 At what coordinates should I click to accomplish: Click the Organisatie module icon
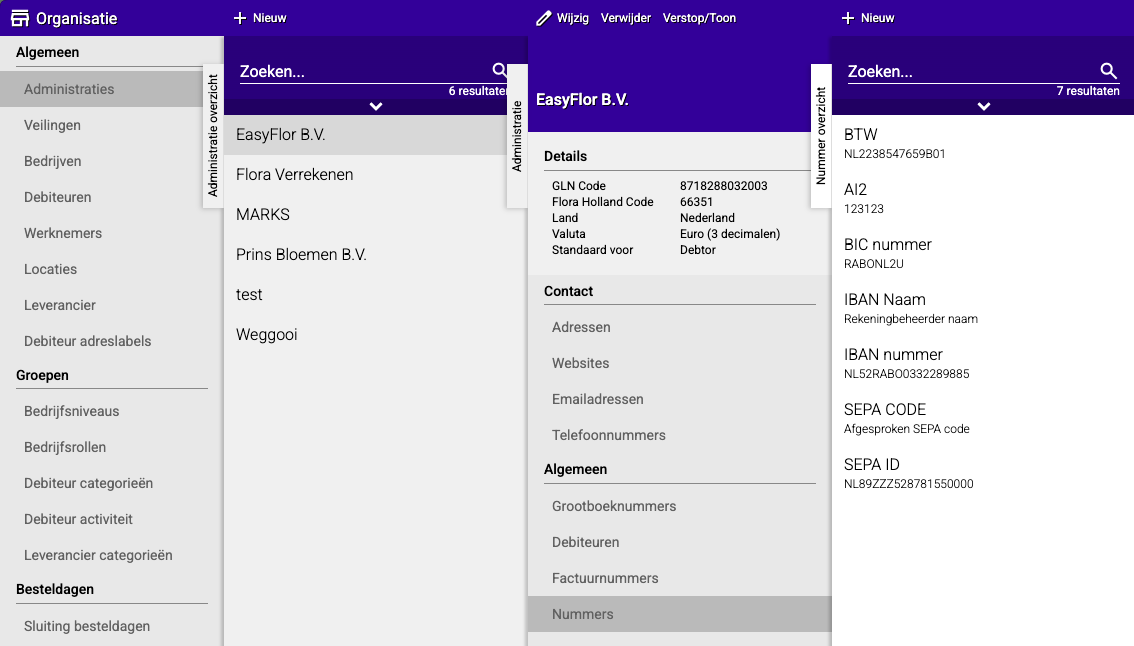(x=20, y=18)
